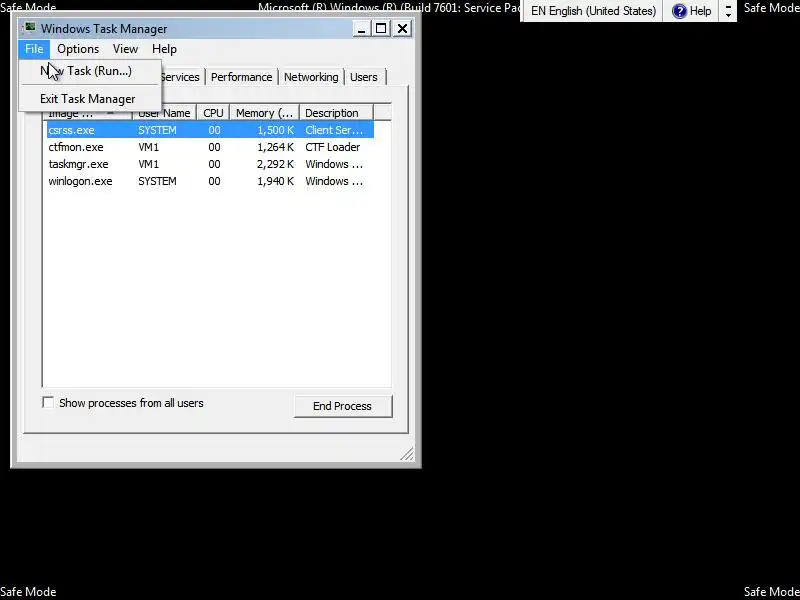The width and height of the screenshot is (800, 600).
Task: Choose New Task (Run...) from File menu
Action: 90,71
